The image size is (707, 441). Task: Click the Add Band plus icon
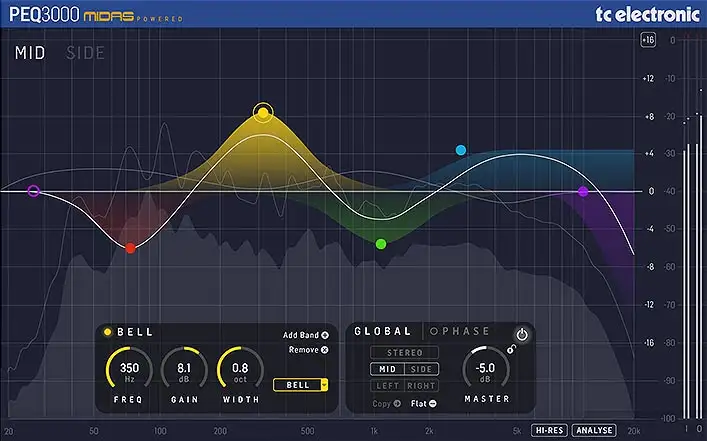[x=325, y=335]
